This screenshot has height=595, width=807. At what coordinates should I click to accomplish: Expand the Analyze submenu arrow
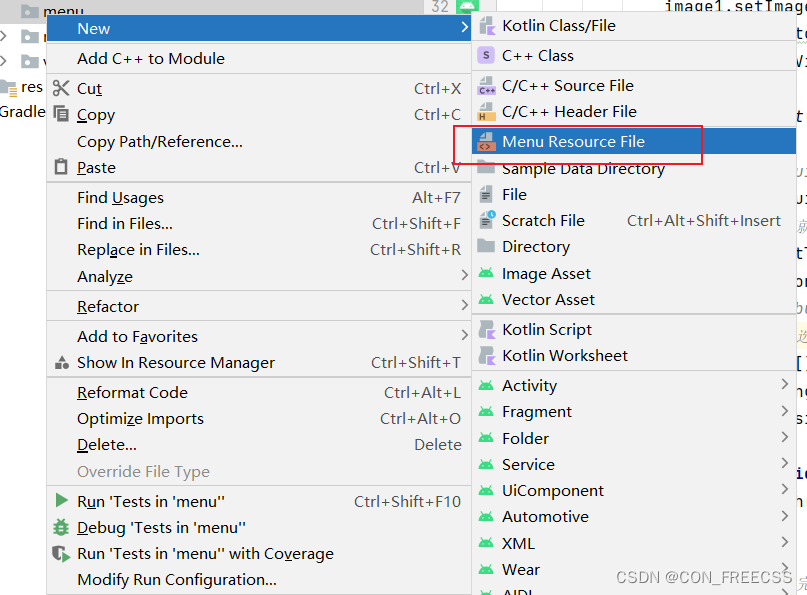(465, 275)
